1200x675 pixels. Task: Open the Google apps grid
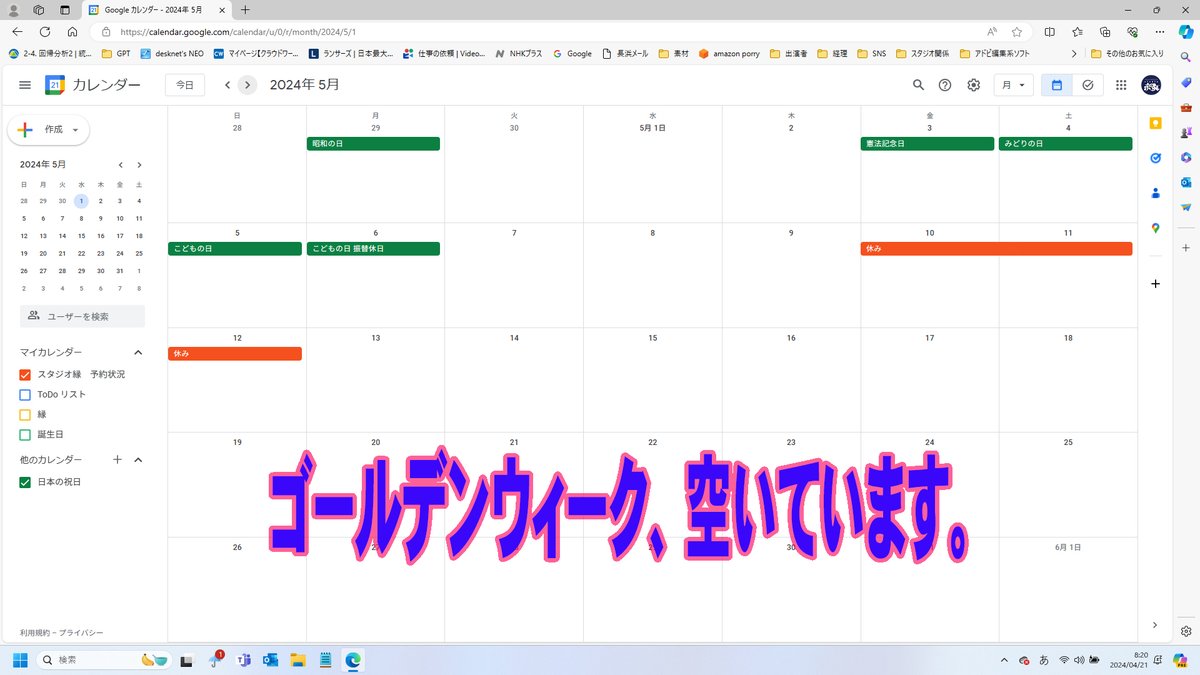(1121, 85)
